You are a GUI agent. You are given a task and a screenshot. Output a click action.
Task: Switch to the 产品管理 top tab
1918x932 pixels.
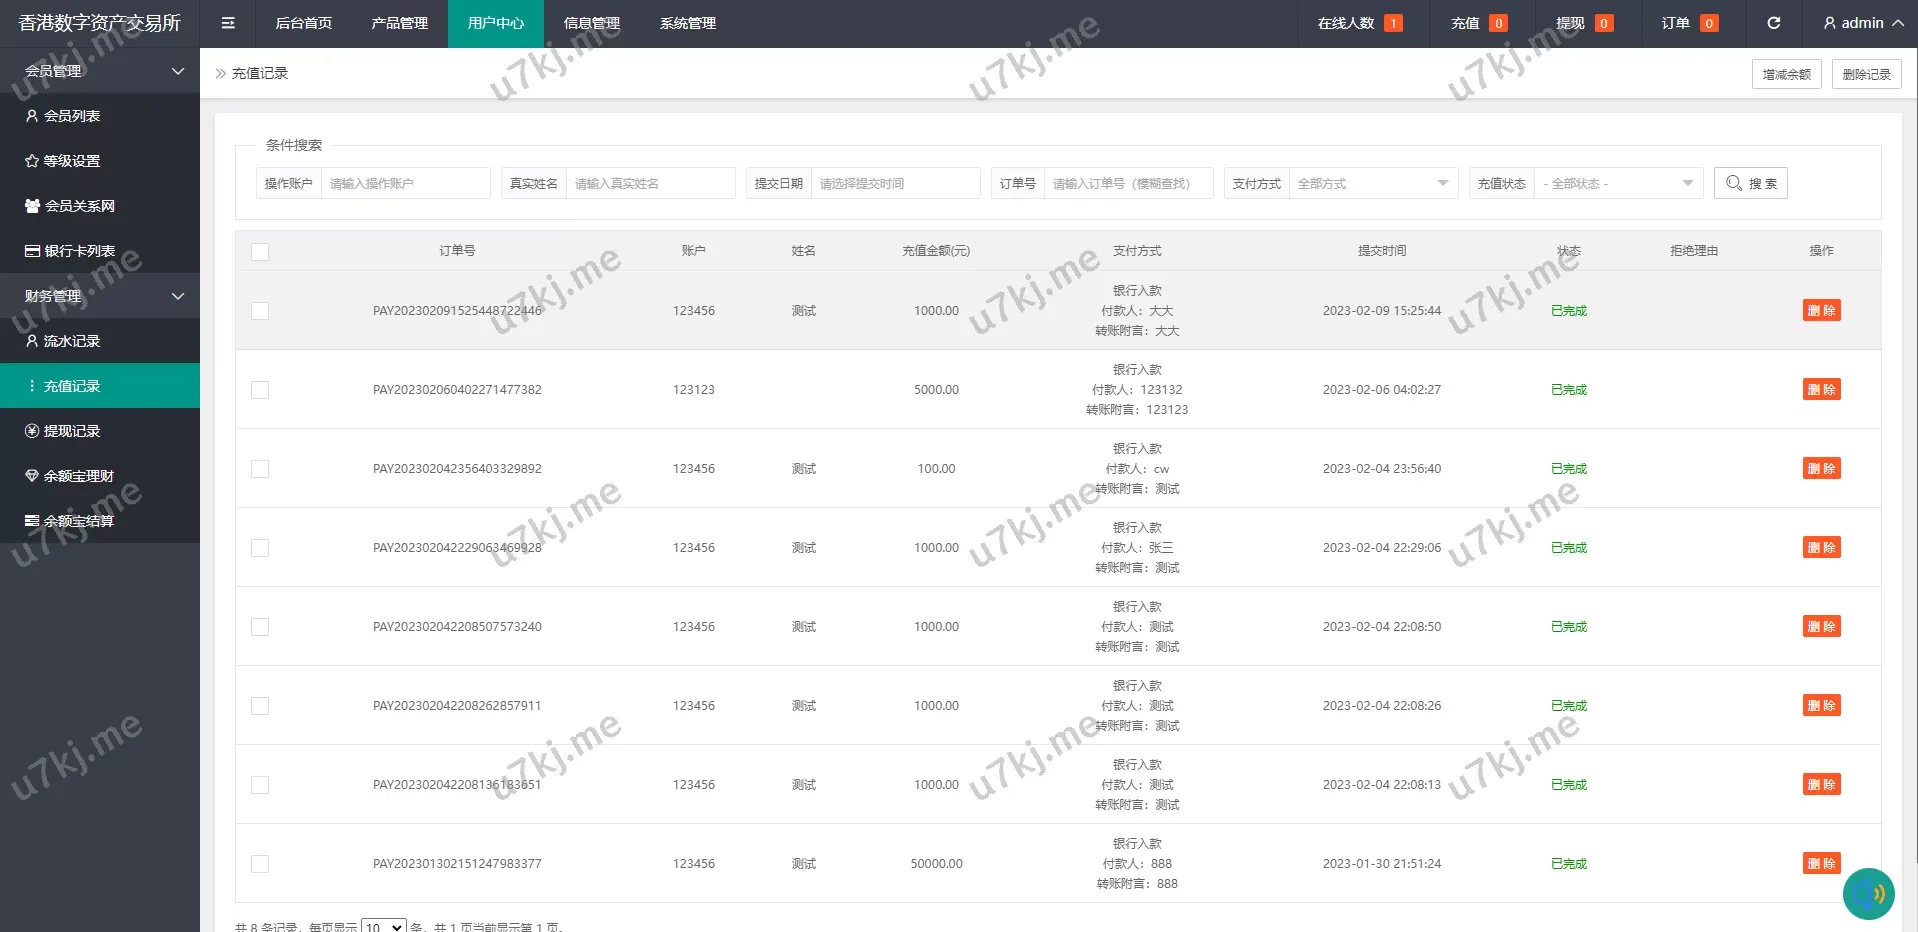(x=399, y=23)
